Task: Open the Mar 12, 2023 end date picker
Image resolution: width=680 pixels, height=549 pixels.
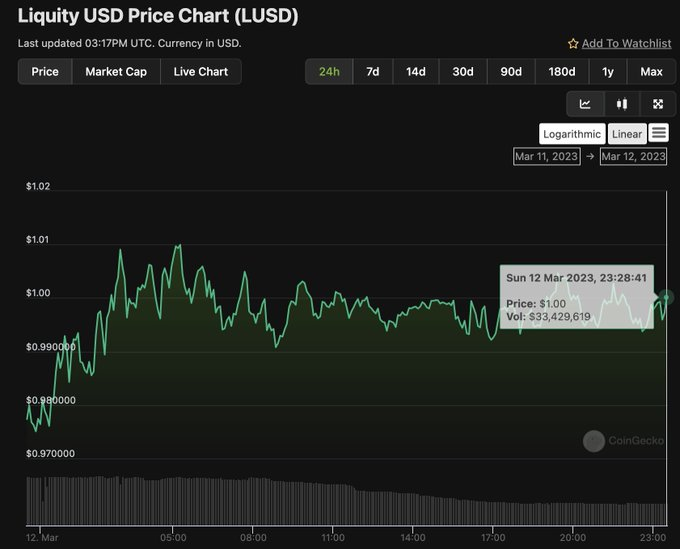Action: [x=633, y=156]
